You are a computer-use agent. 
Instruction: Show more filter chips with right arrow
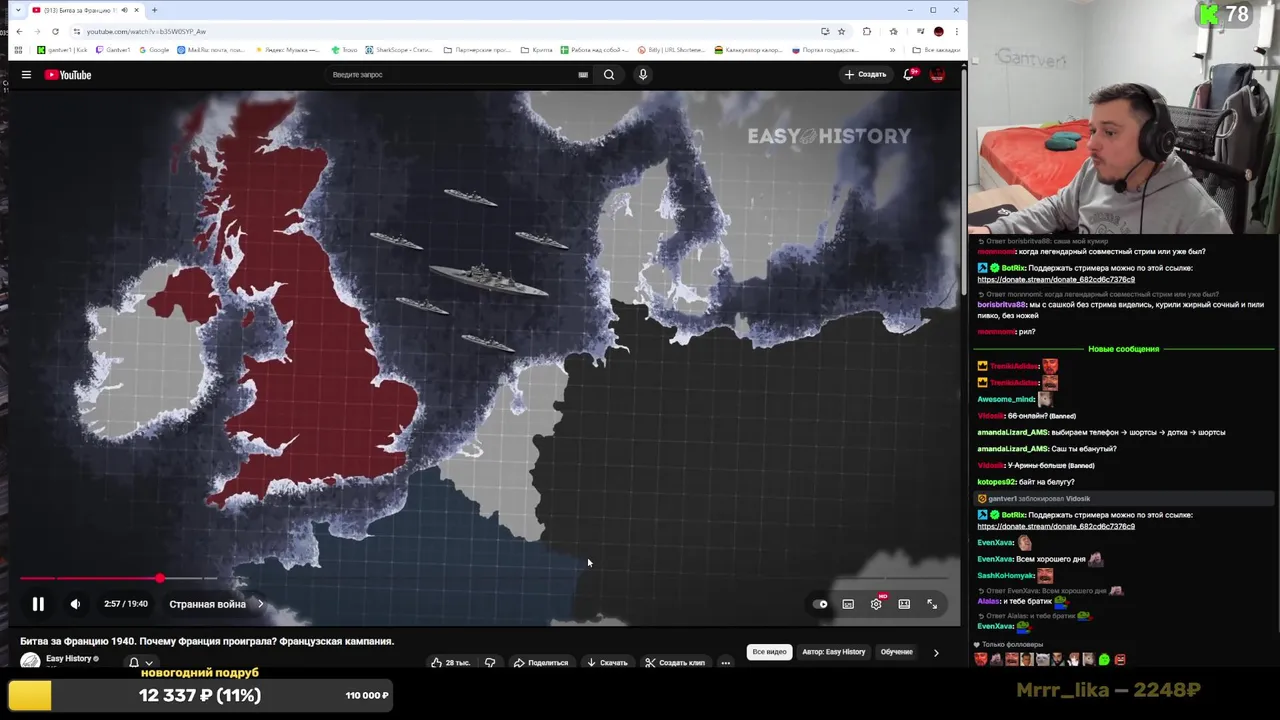pyautogui.click(x=936, y=652)
